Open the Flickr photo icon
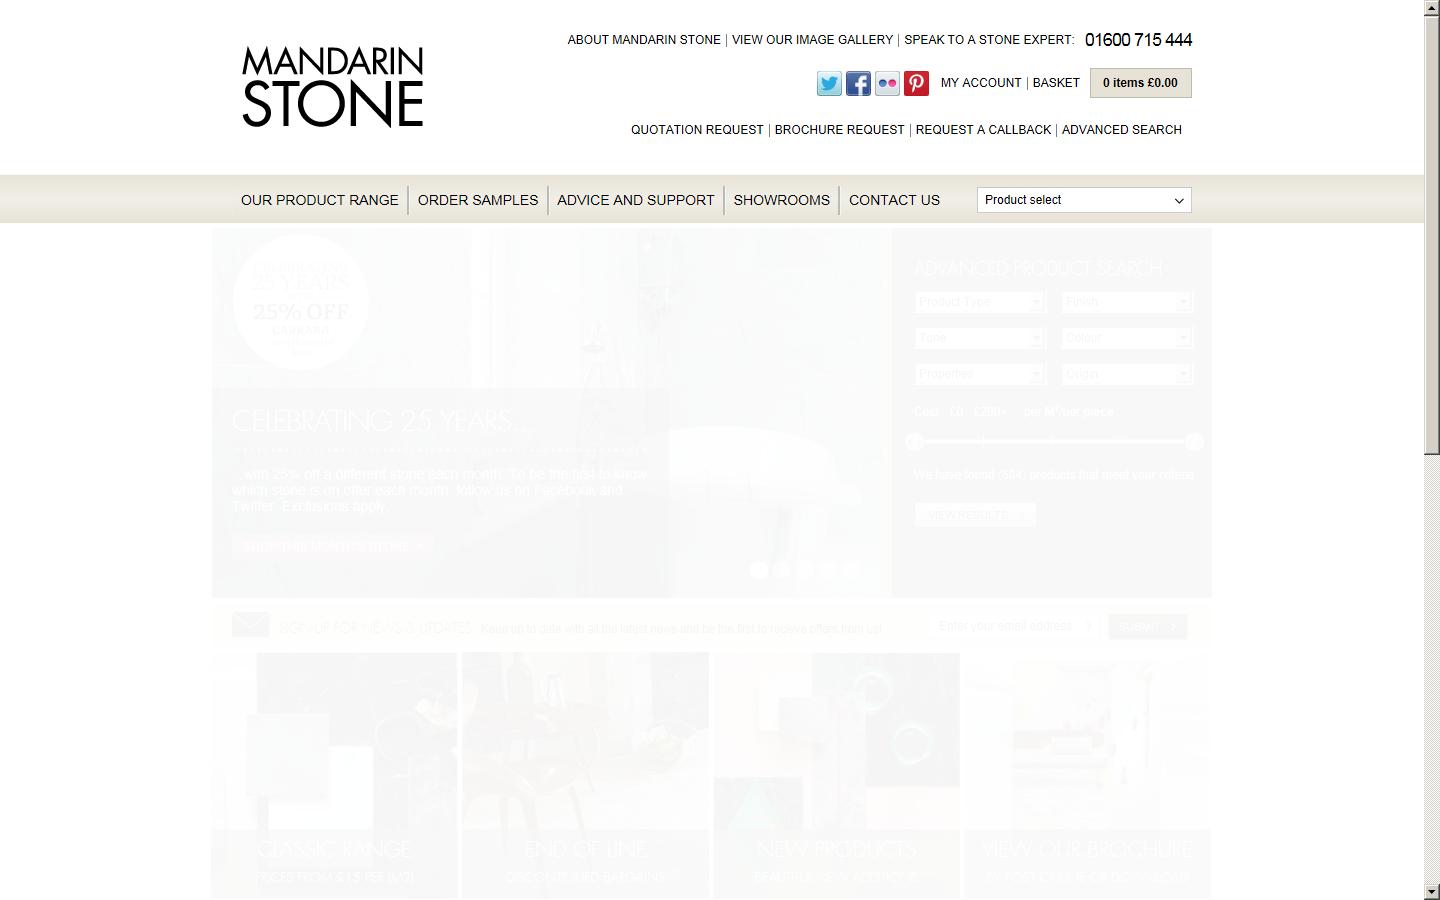 pyautogui.click(x=887, y=84)
